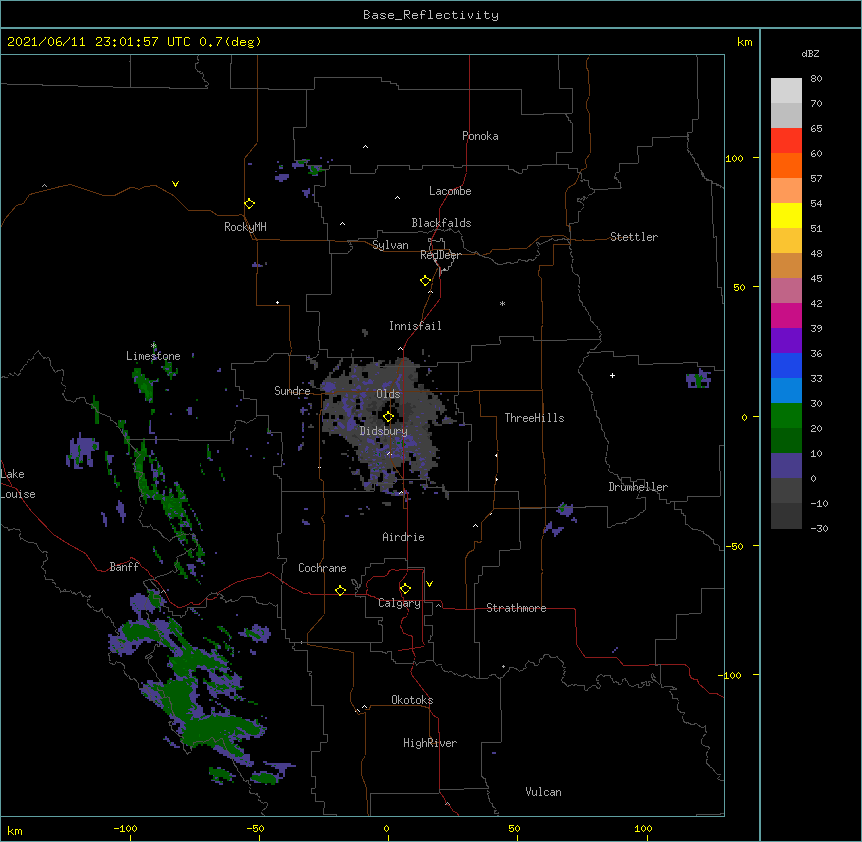Click the Sundre label

coord(292,391)
